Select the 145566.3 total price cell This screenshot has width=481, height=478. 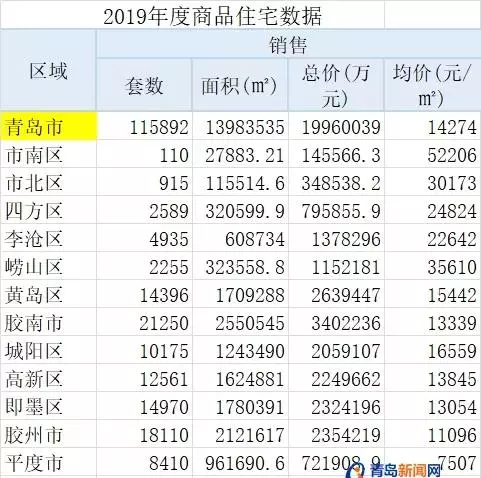point(336,154)
